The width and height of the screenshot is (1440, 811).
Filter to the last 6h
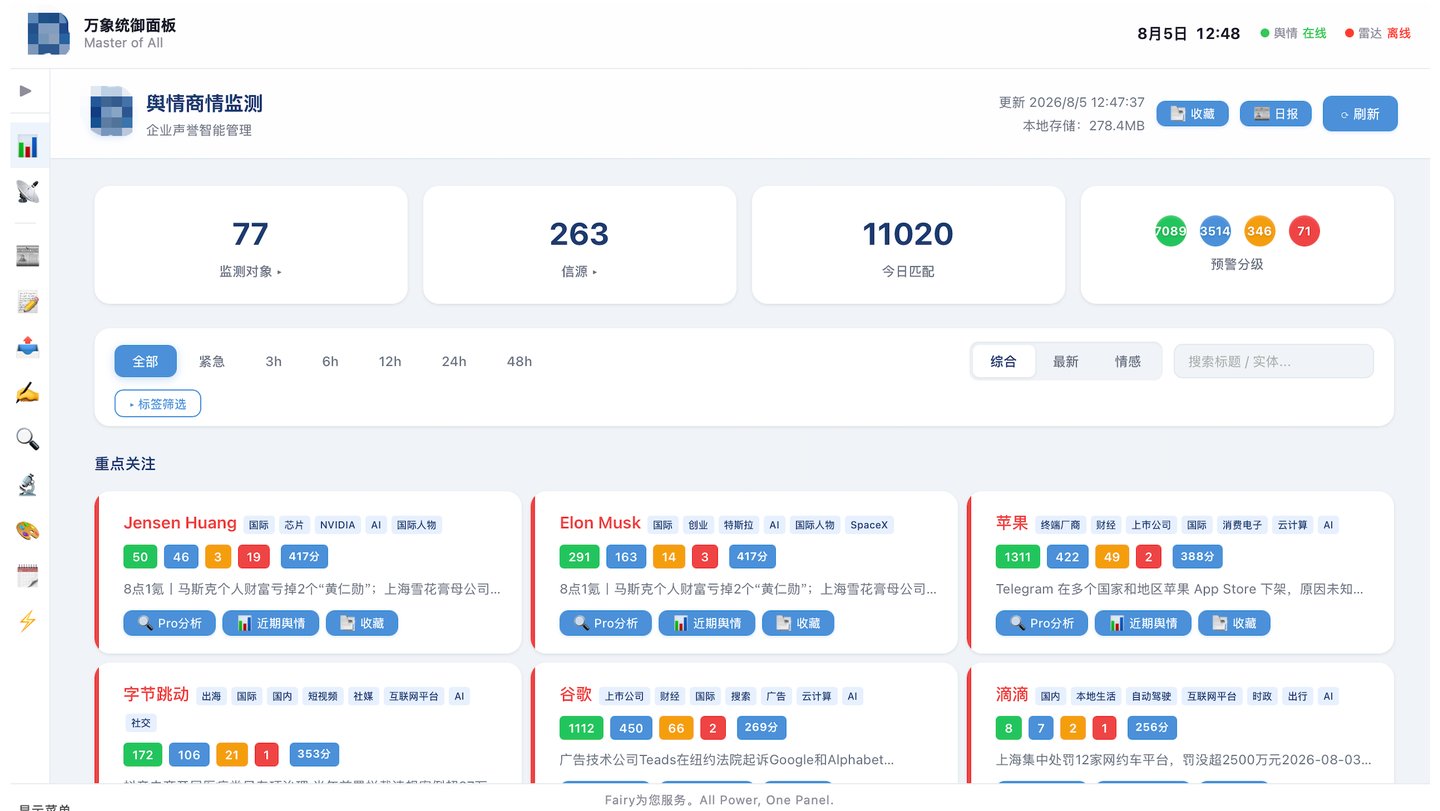pos(330,361)
